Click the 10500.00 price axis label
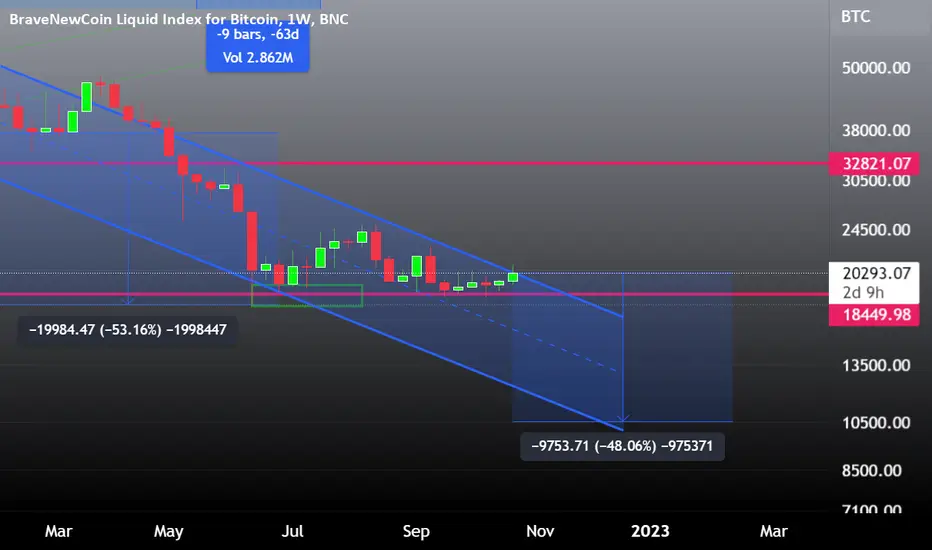The width and height of the screenshot is (932, 550). pos(876,423)
